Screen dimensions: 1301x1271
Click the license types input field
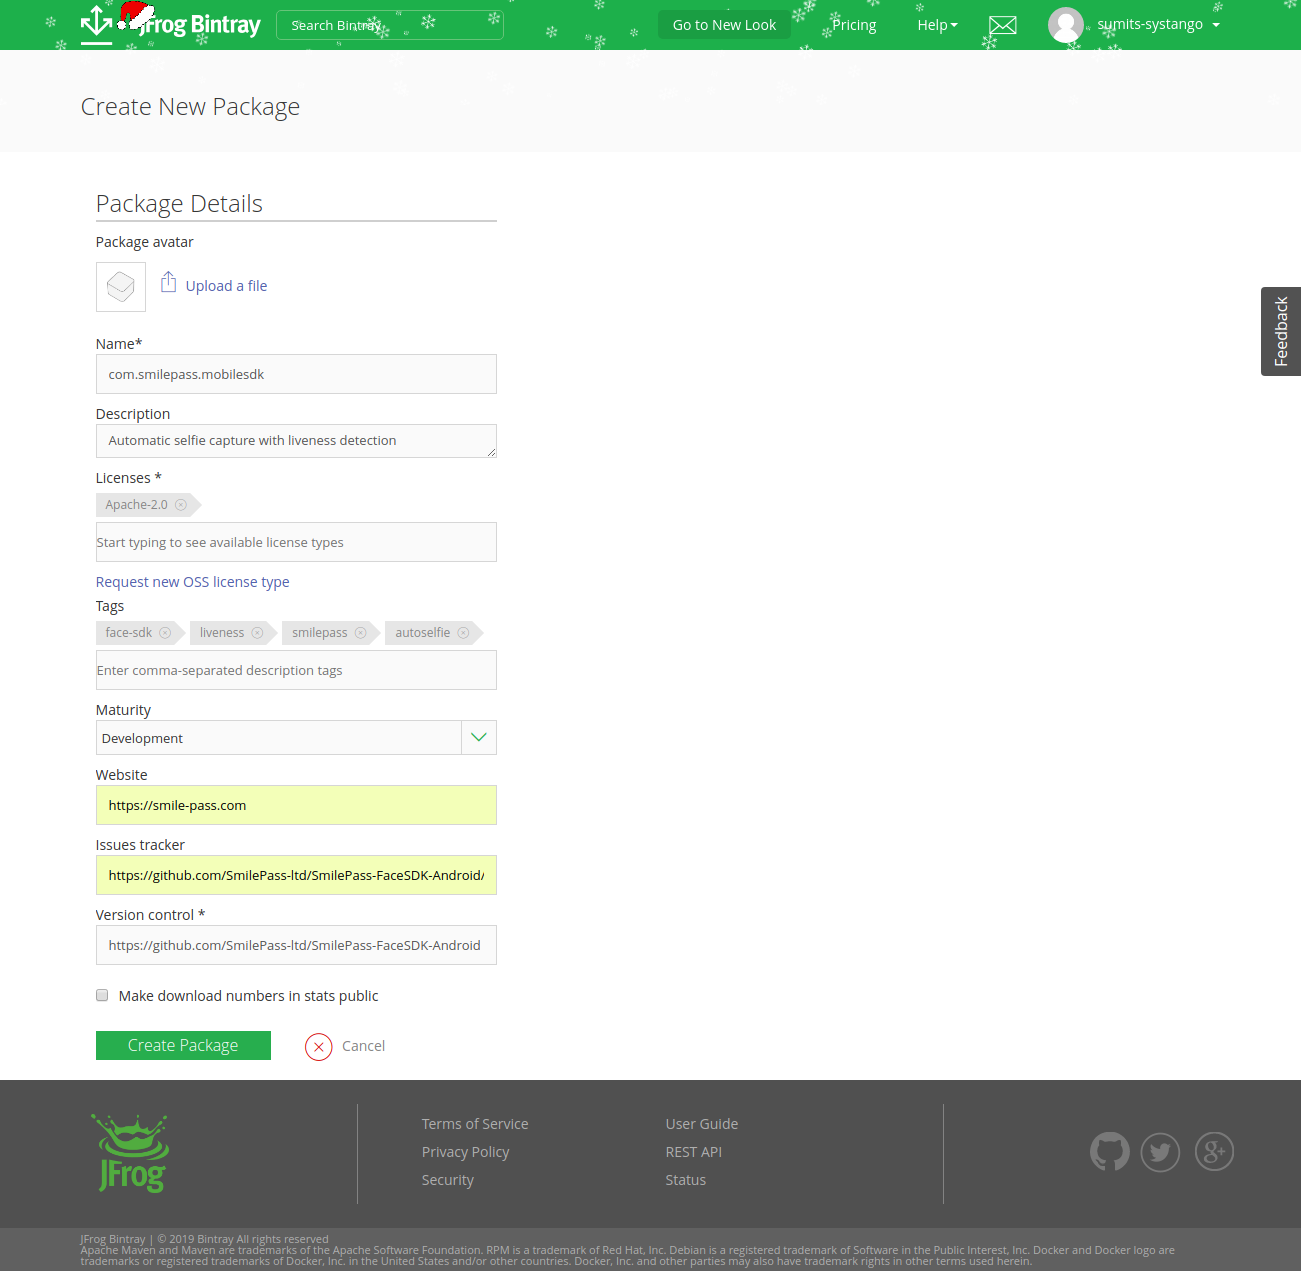click(296, 542)
